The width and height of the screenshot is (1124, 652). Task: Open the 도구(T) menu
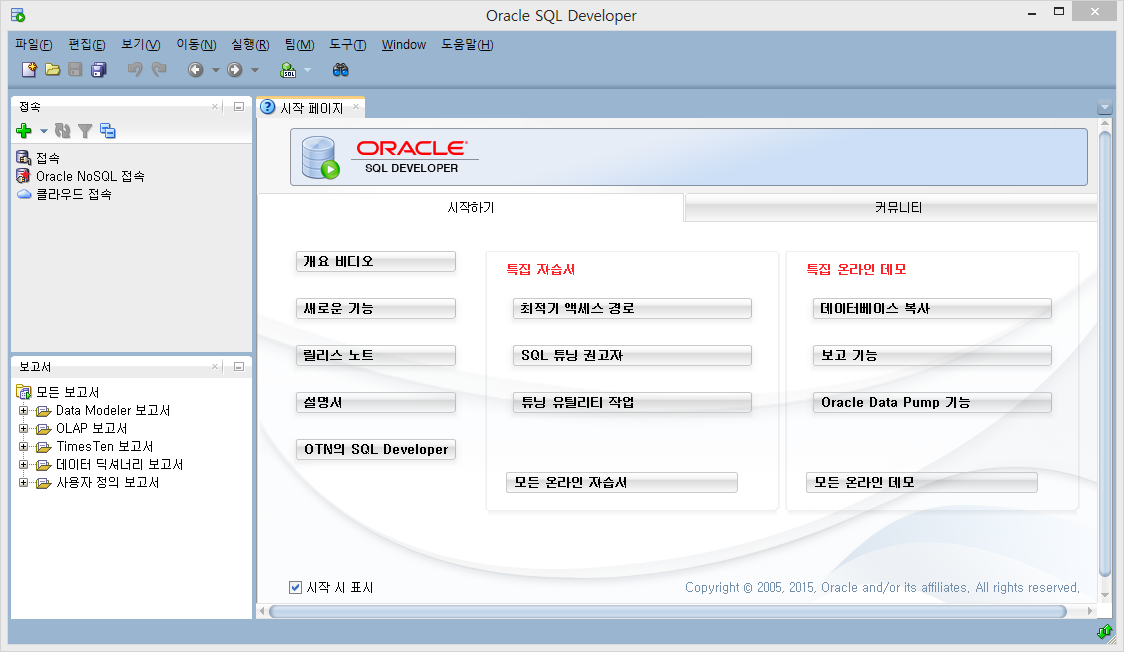pos(348,44)
